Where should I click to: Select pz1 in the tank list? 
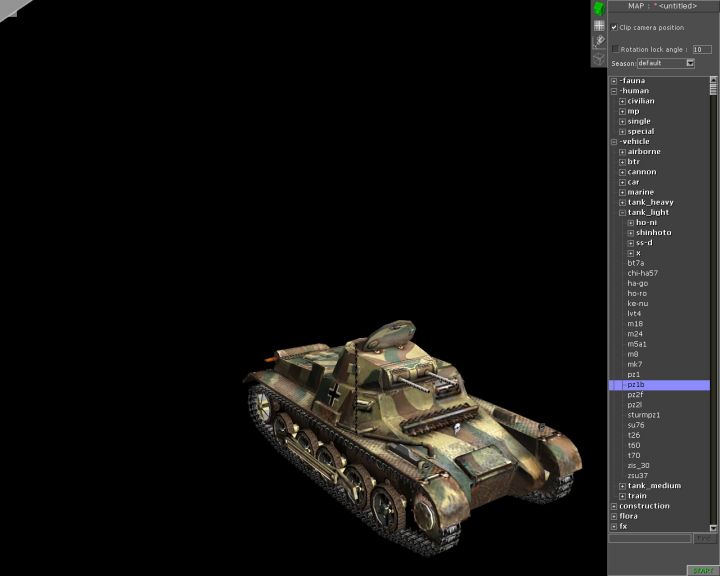pos(634,374)
